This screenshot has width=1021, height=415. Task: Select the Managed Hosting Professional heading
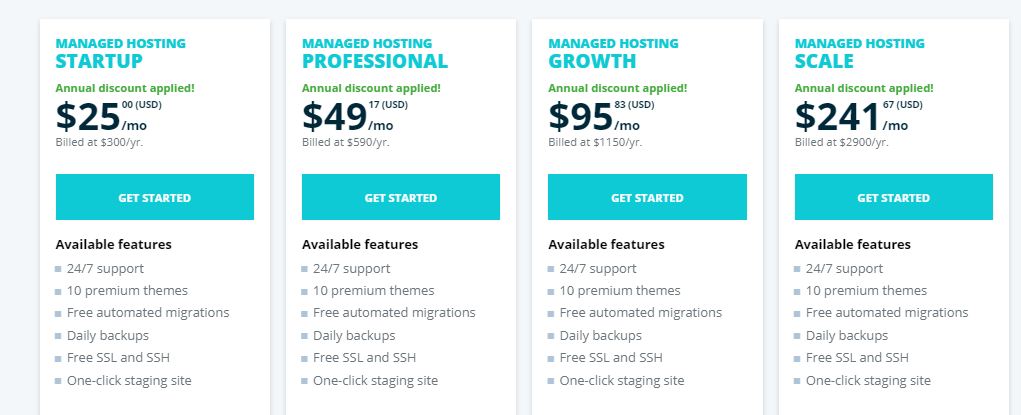tap(375, 53)
